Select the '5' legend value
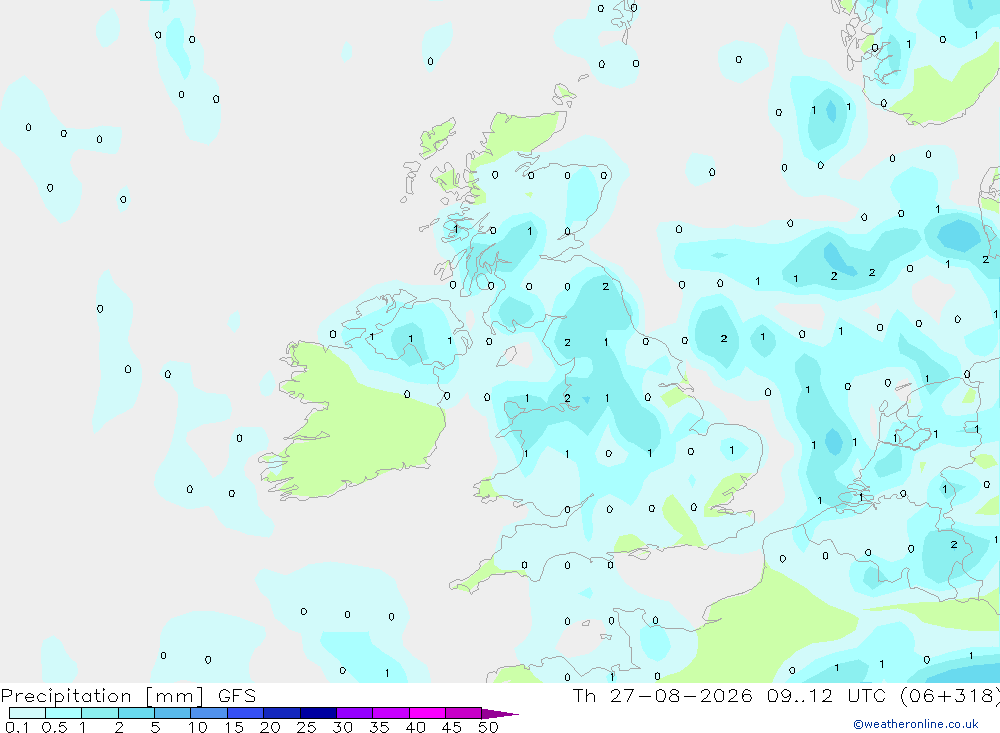Screen dimensions: 1000x733 [155, 727]
